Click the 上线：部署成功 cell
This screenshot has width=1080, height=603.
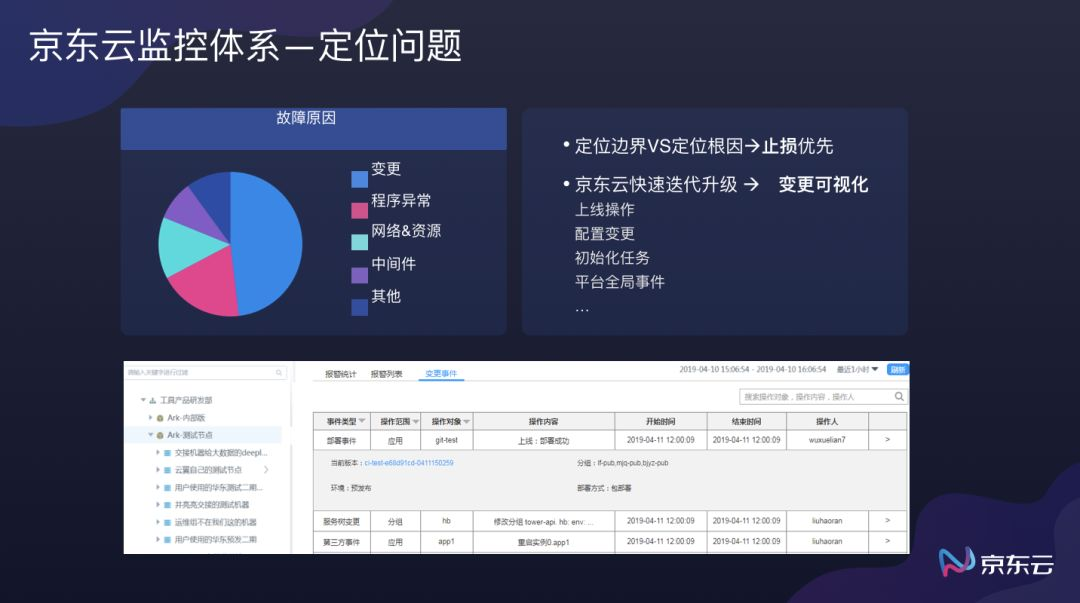[x=543, y=440]
